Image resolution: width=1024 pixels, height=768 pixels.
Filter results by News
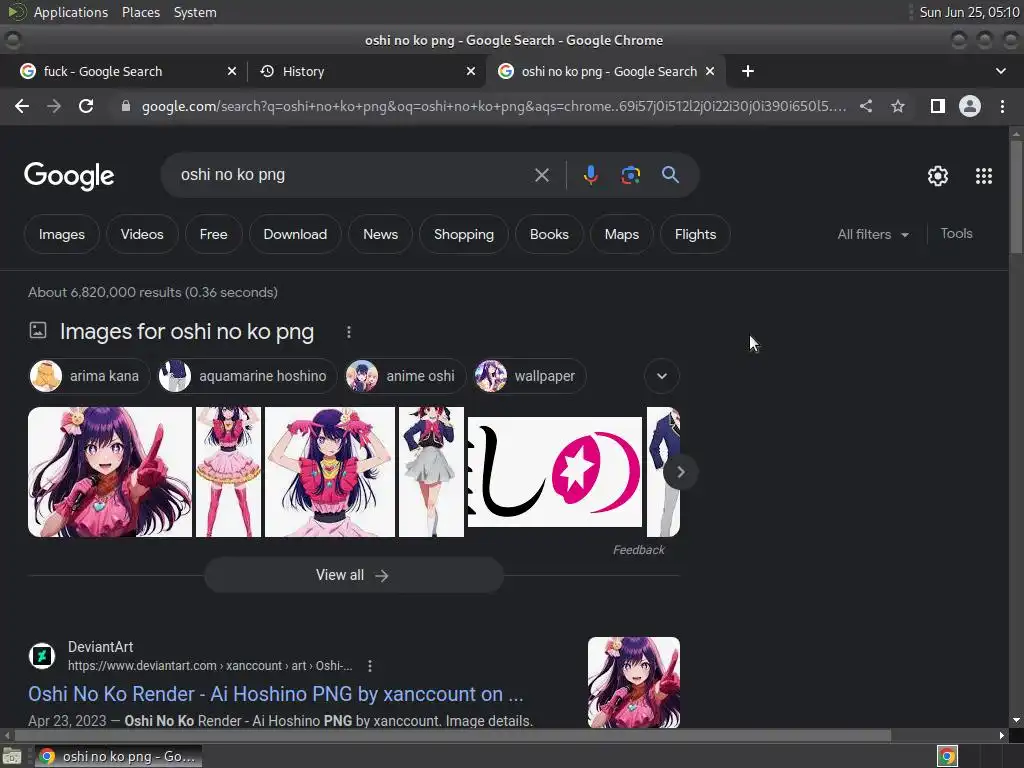[380, 234]
